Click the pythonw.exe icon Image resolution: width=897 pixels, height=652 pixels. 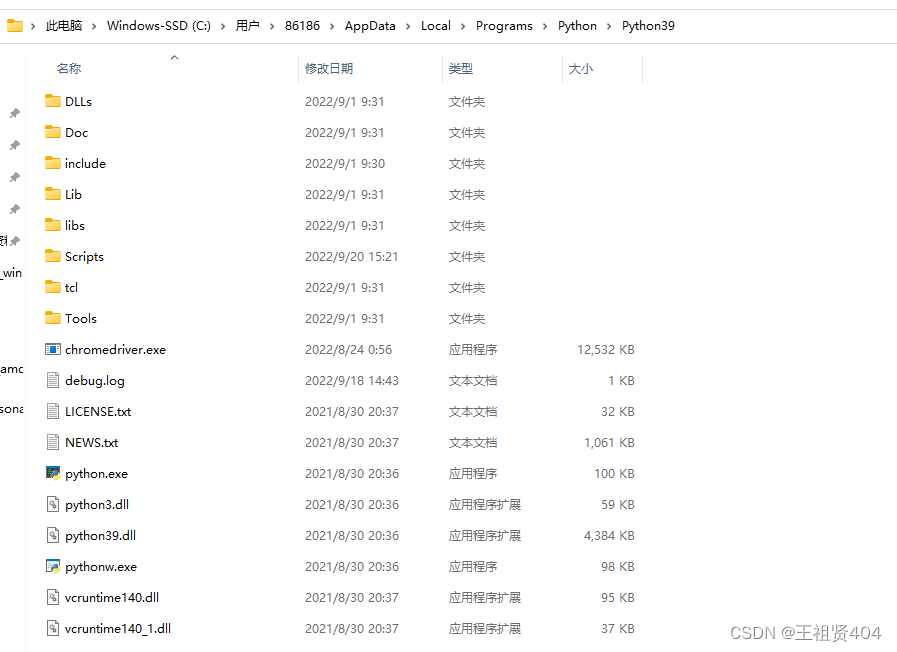pyautogui.click(x=53, y=566)
